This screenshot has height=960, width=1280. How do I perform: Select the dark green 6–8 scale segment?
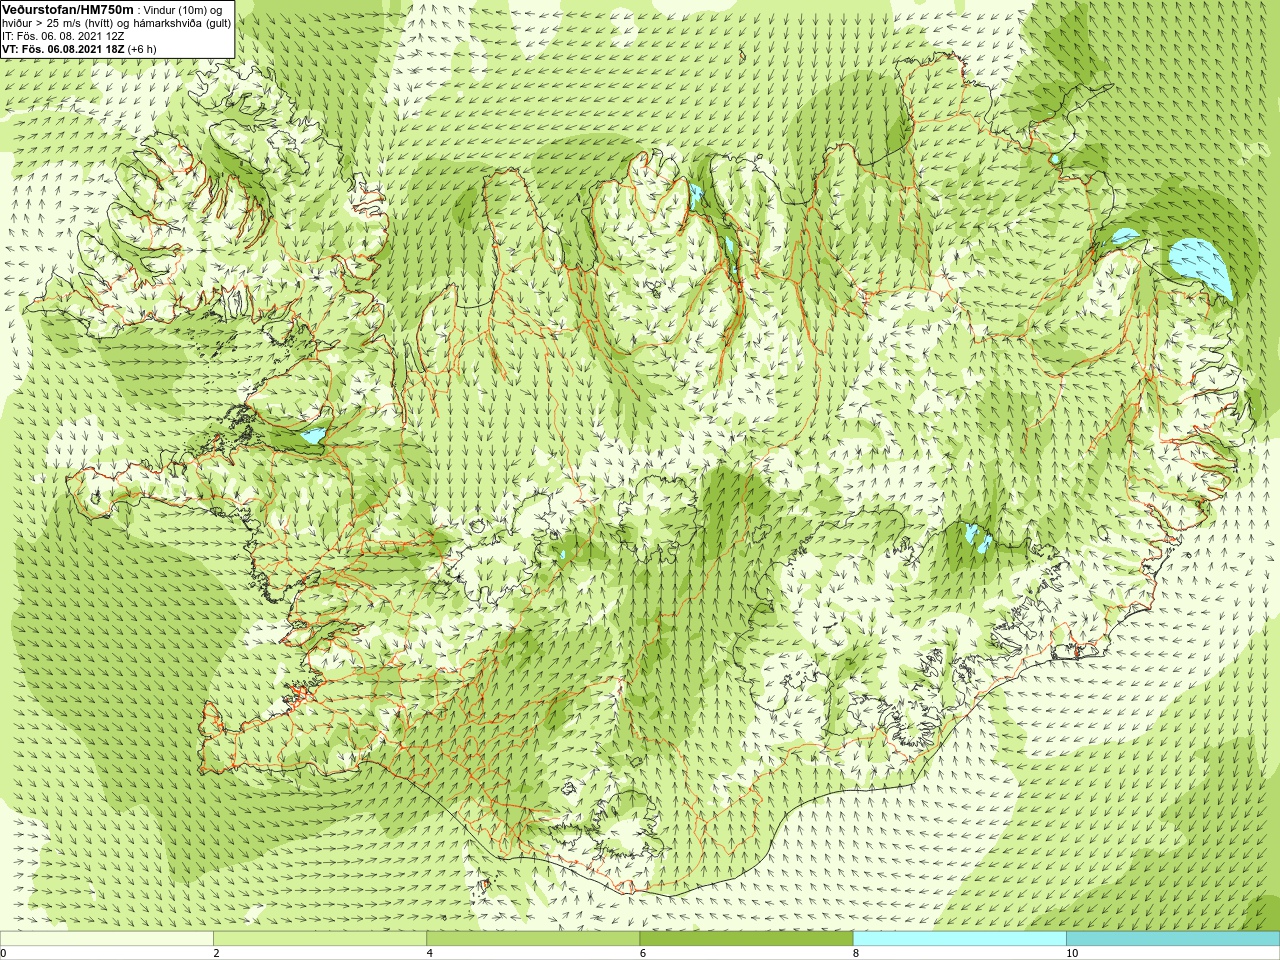[x=746, y=939]
